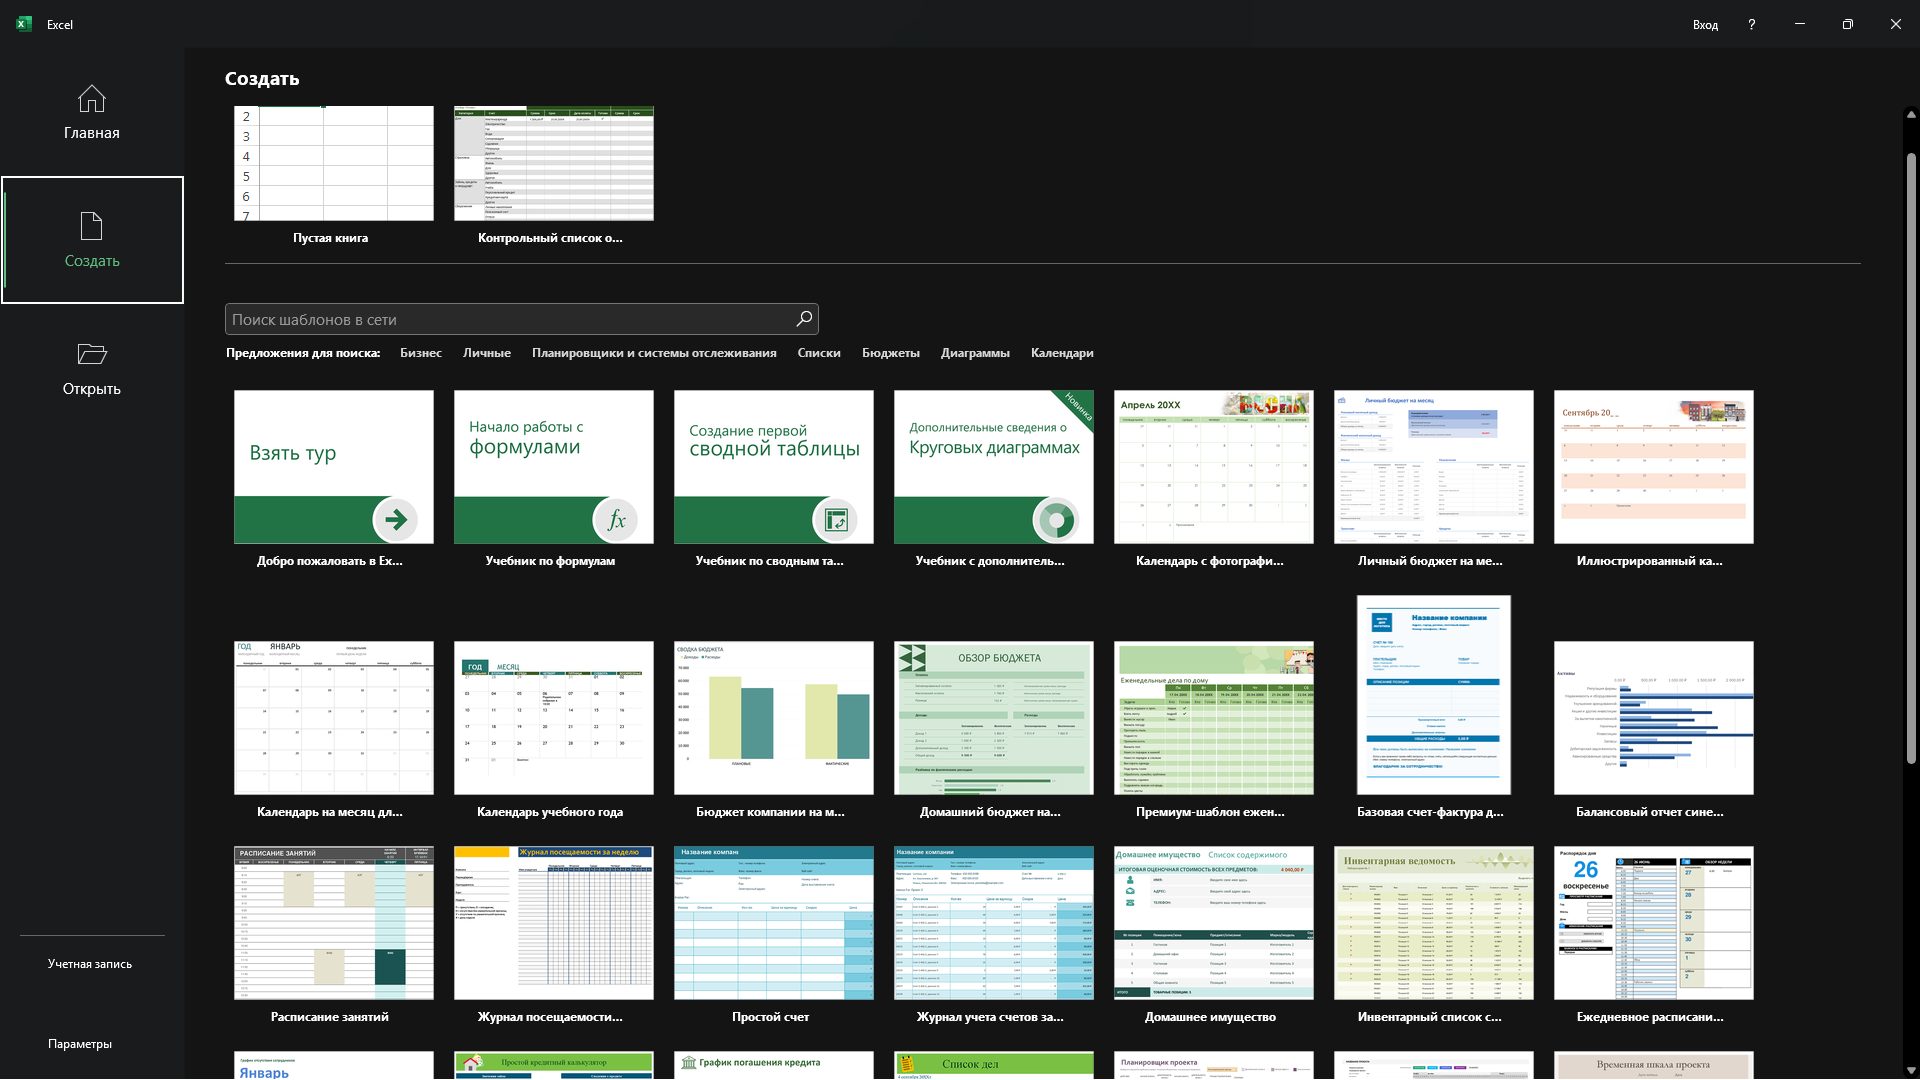The width and height of the screenshot is (1920, 1080).
Task: Click the scroll down arrow of scrollbar
Action: 1911,1070
